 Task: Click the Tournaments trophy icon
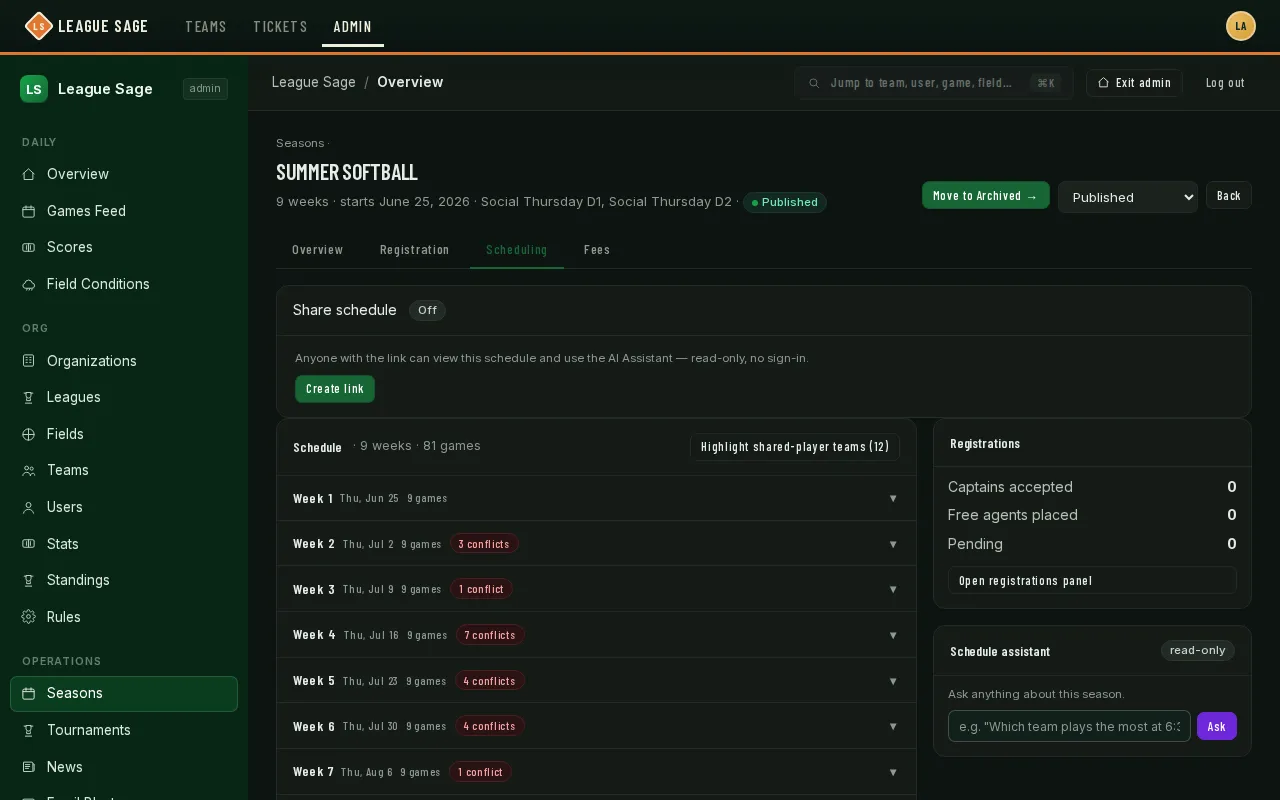click(x=29, y=730)
